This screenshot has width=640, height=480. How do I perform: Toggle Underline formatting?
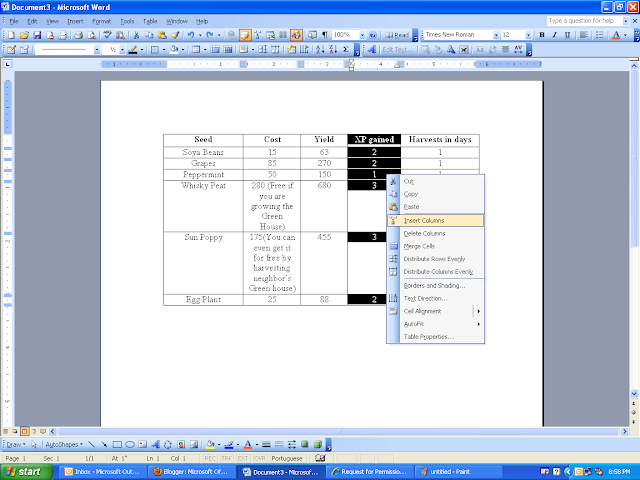567,35
